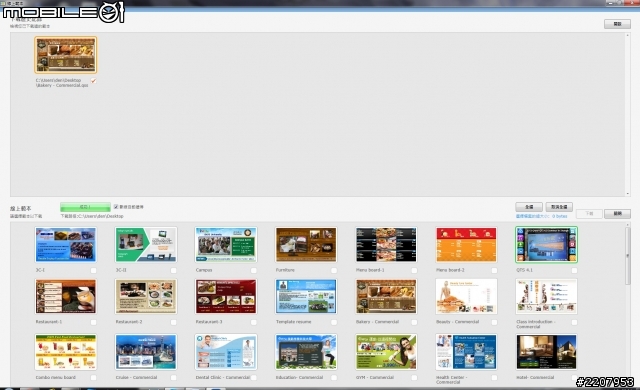Viewport: 640px width, 390px height.
Task: Tick the QTS 4.1 template checkbox
Action: (x=574, y=270)
